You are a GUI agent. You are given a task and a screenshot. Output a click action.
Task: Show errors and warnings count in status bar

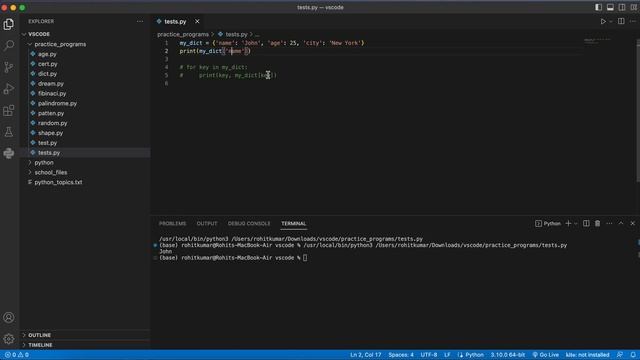[x=16, y=355]
